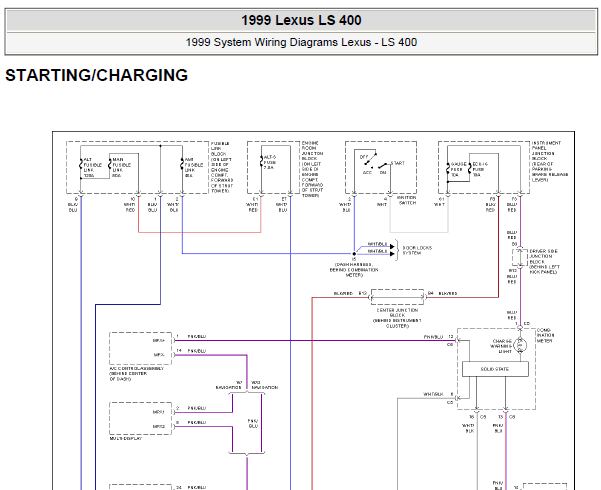Click the charge warning light bulb symbol
601x490 pixels.
coord(520,345)
